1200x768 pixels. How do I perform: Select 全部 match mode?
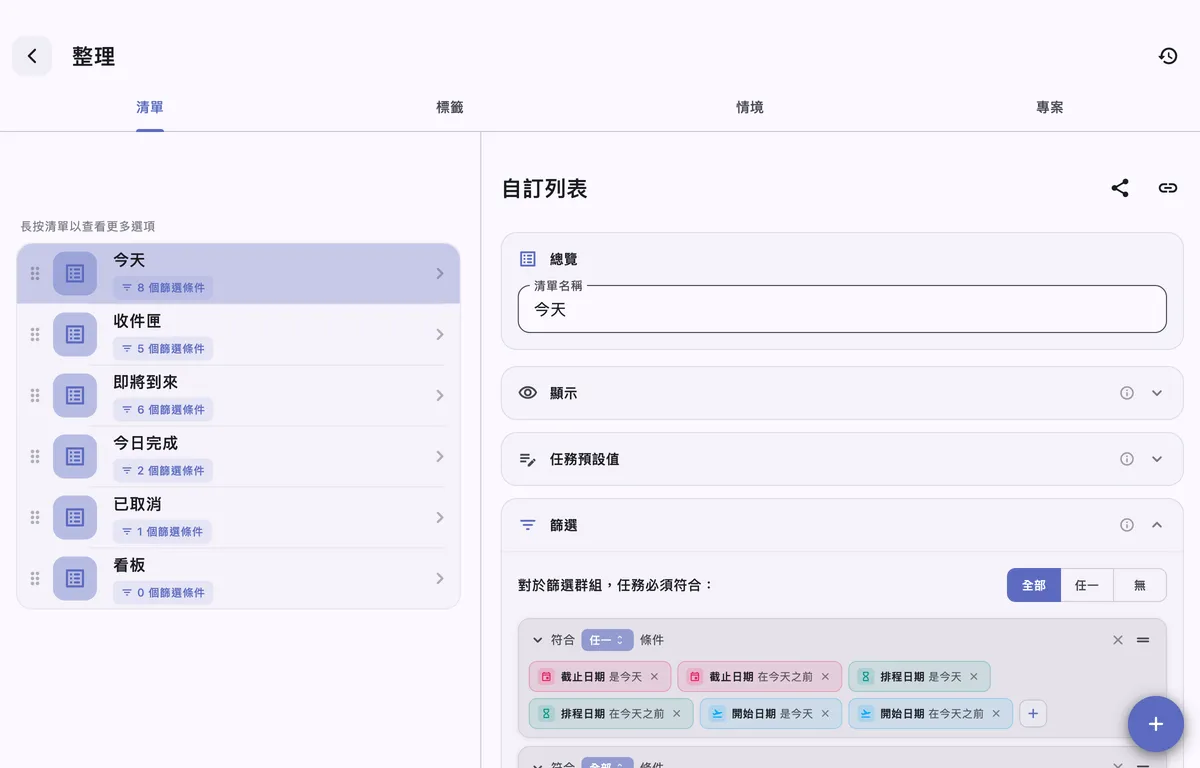(1033, 585)
